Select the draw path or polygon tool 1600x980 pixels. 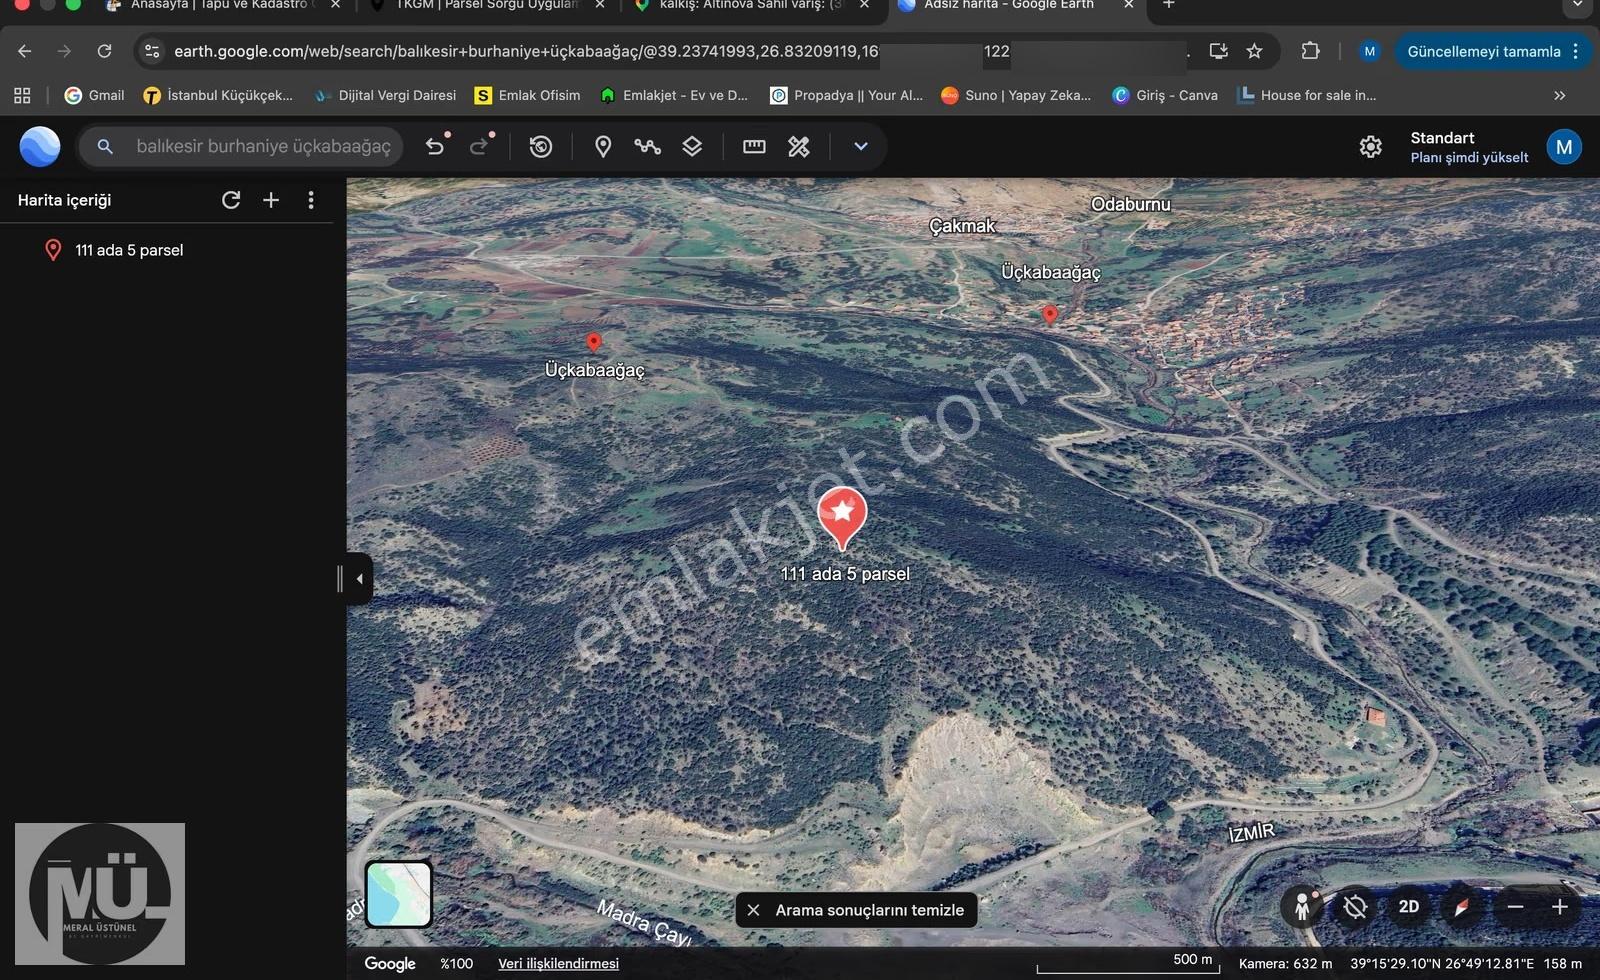pos(647,147)
